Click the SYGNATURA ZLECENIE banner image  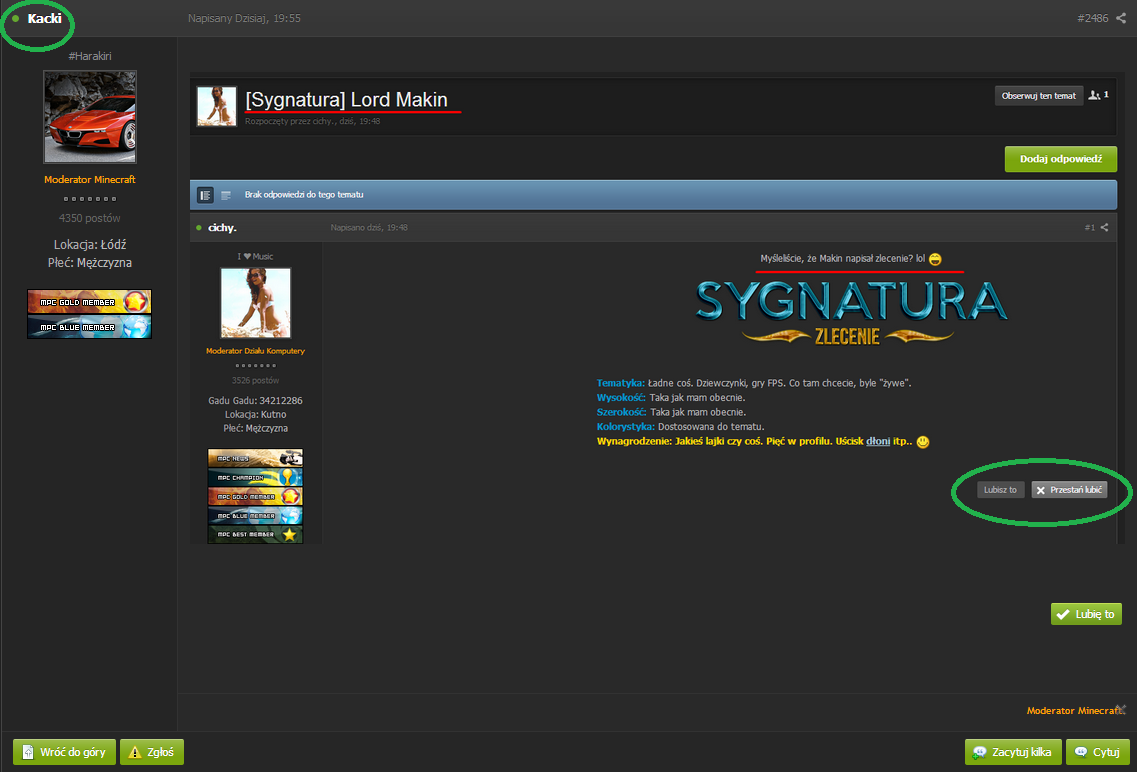coord(851,312)
